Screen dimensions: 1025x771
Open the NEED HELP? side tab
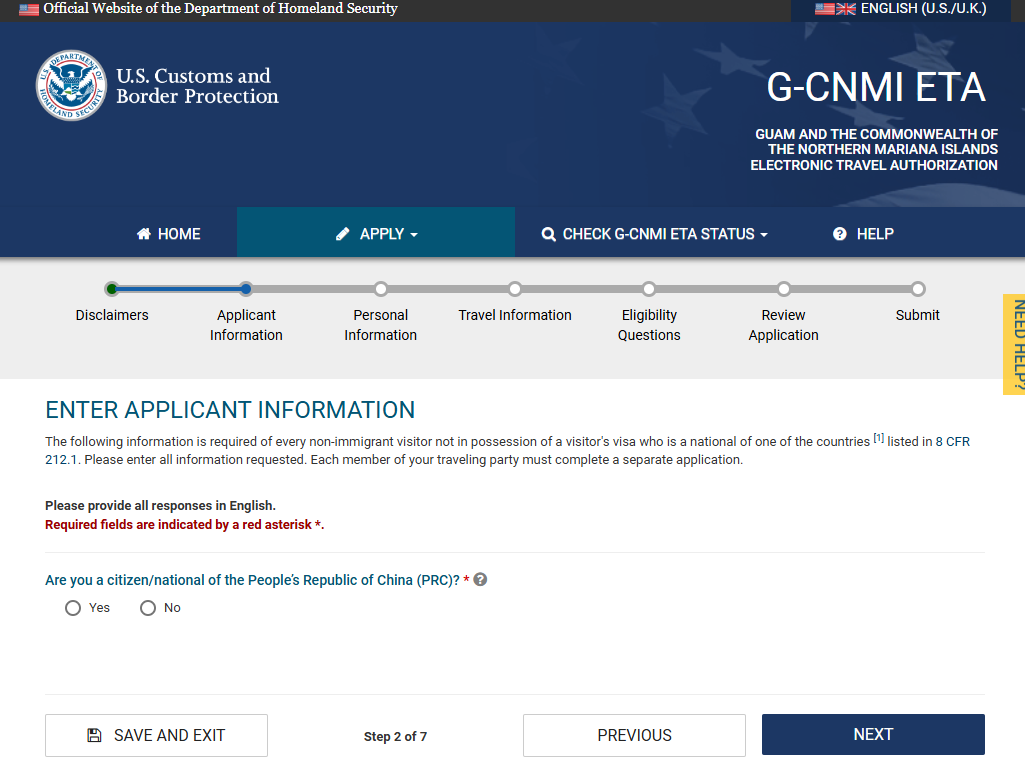pos(1015,345)
